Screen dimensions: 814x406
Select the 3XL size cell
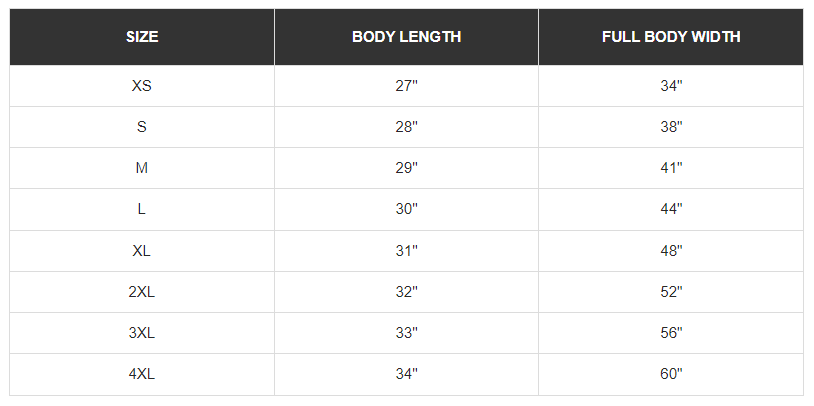[x=142, y=333]
